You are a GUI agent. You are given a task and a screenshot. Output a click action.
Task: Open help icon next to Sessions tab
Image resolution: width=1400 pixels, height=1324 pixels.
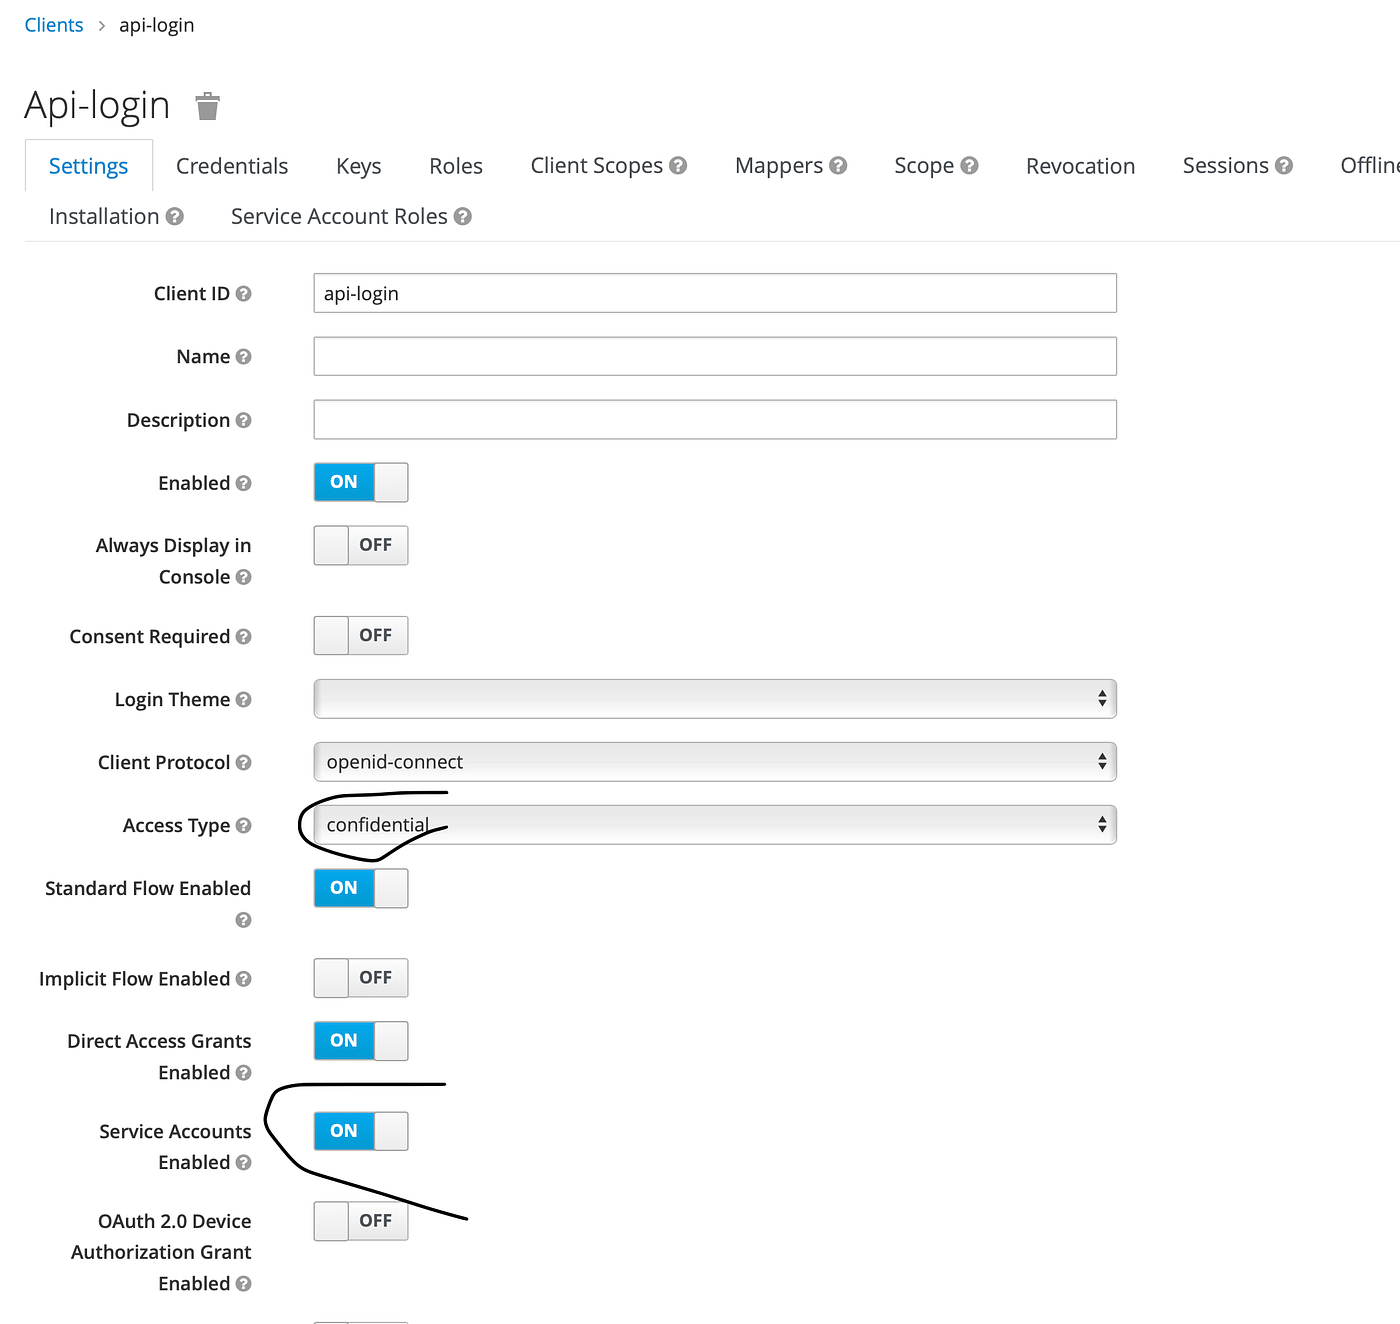pyautogui.click(x=1284, y=166)
